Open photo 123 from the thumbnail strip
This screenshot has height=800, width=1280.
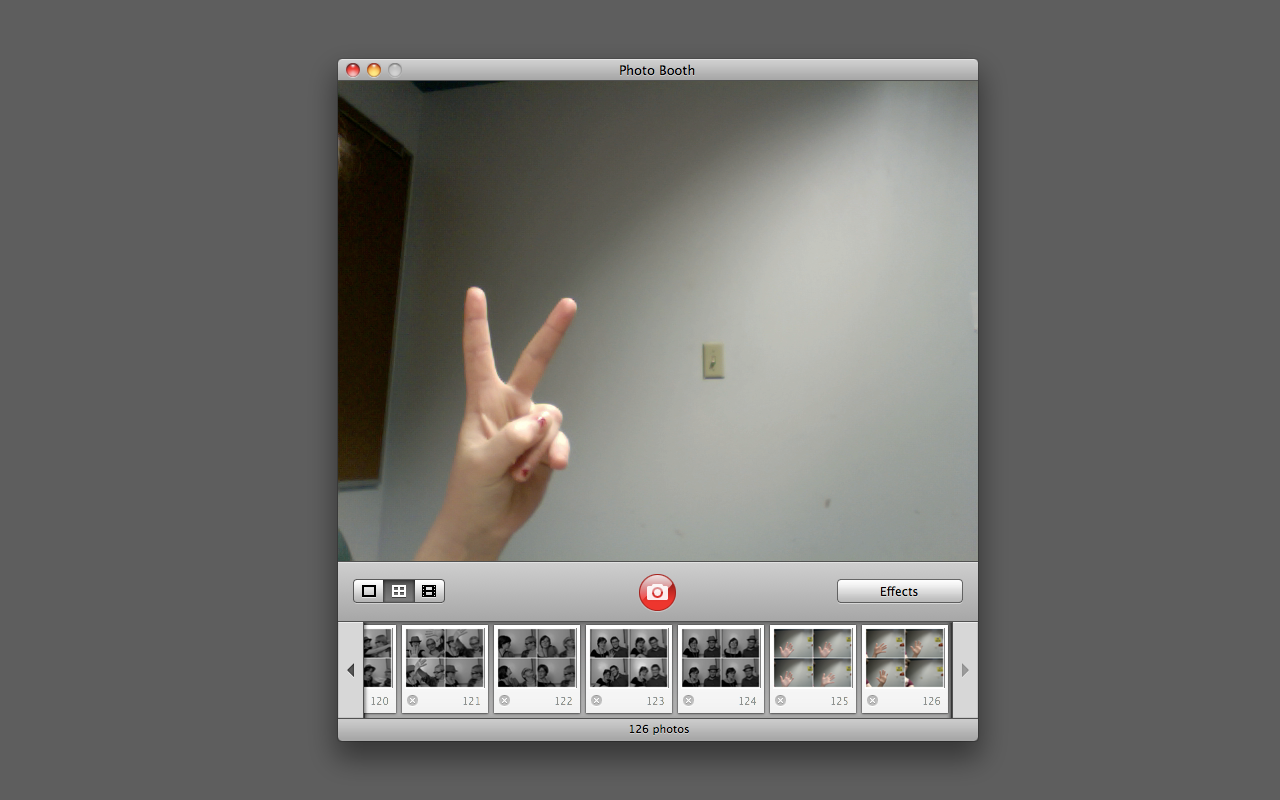pyautogui.click(x=628, y=655)
